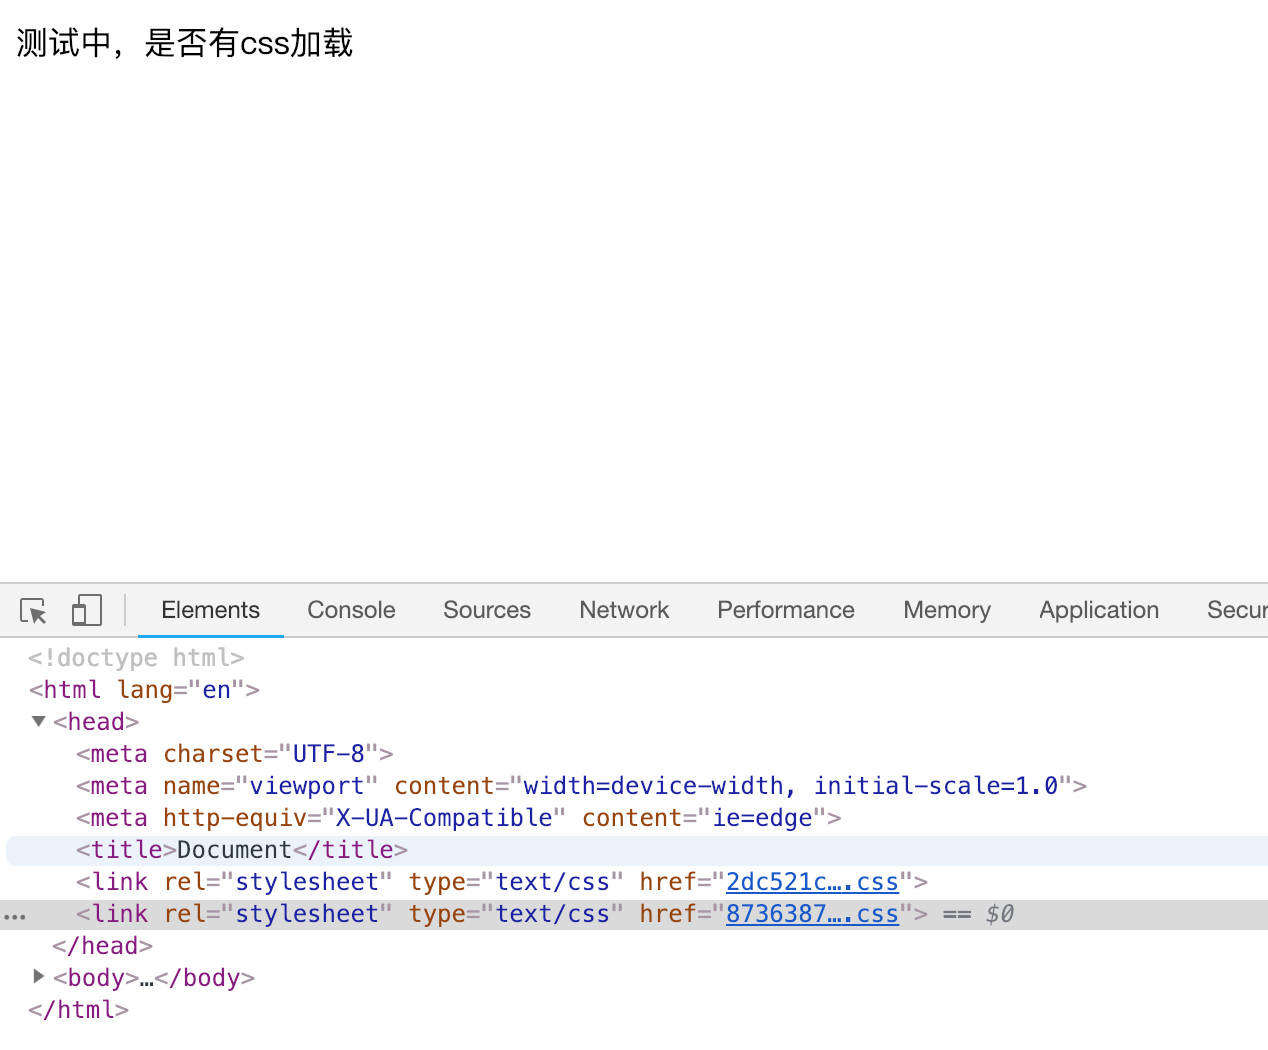Click the "viewport" name attribute value
Screen dimensions: 1268x1050
tap(307, 786)
